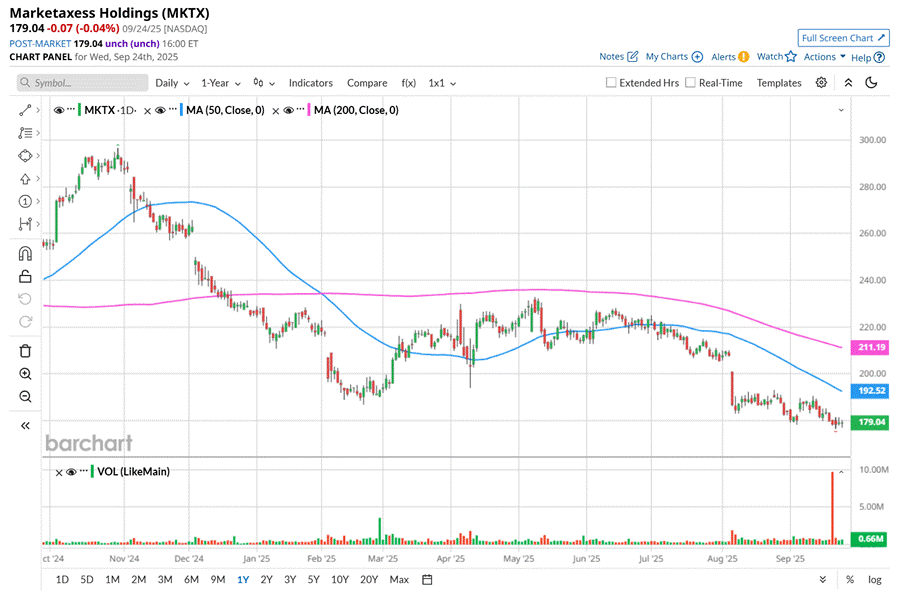Select the measurement range tool
Image resolution: width=904 pixels, height=594 pixels.
pyautogui.click(x=25, y=224)
